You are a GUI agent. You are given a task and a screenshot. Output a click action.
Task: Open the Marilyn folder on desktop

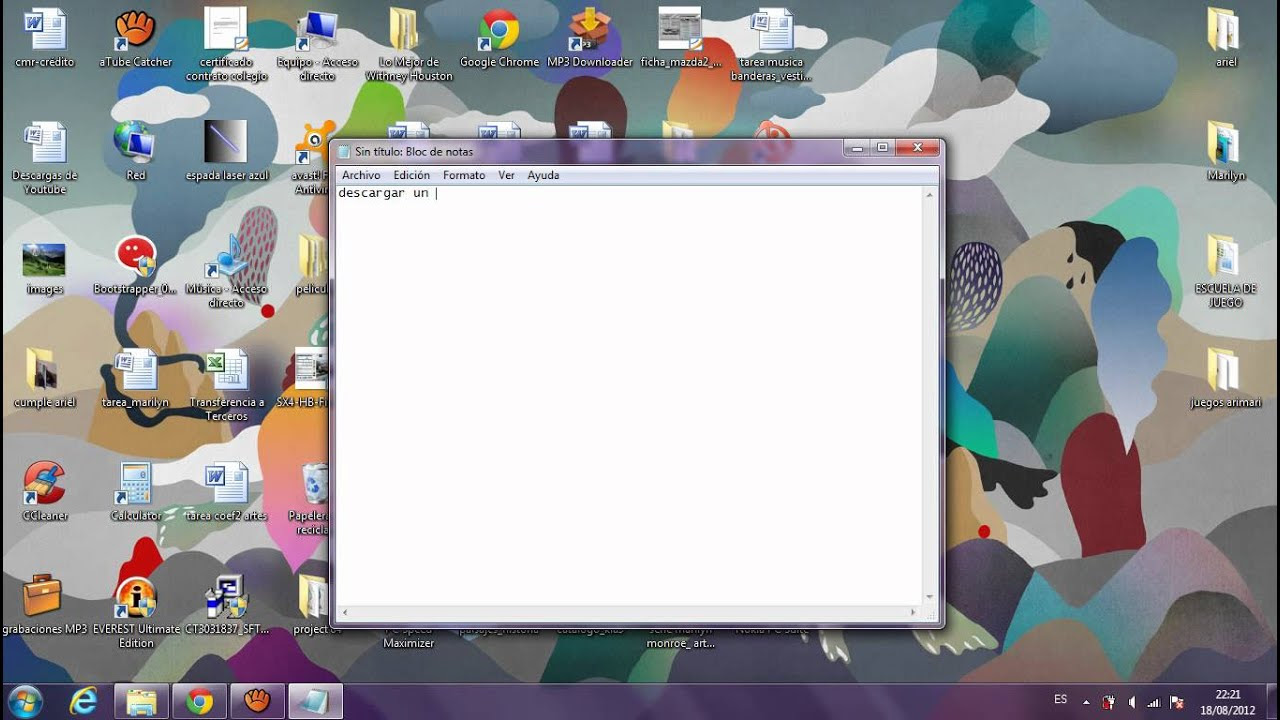pos(1226,143)
